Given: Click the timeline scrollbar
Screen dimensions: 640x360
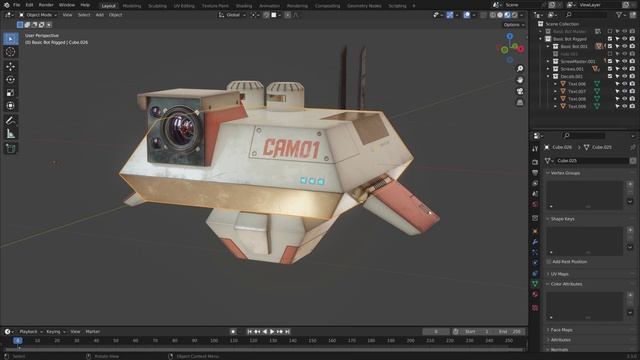Looking at the screenshot, I should (263, 350).
